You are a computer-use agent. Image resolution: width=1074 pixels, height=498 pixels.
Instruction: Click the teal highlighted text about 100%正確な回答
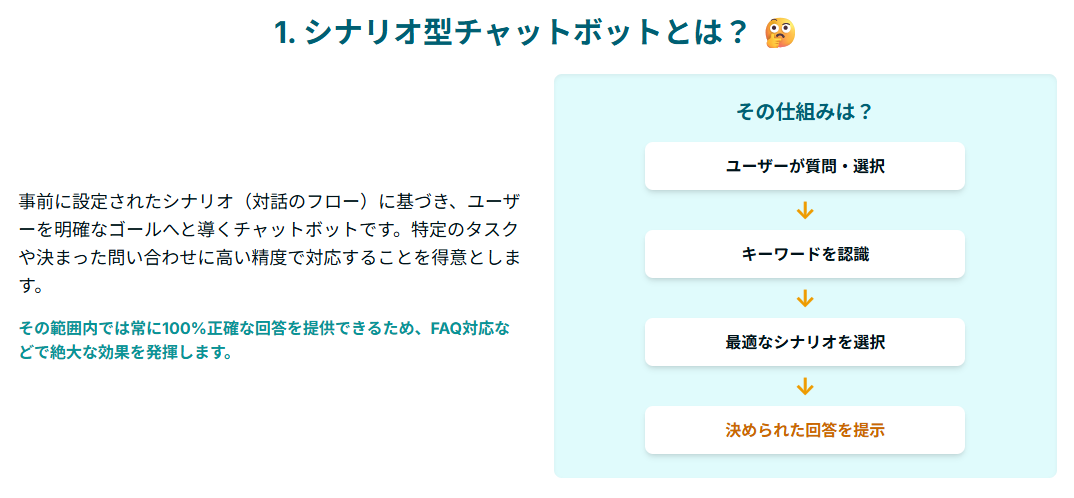tap(264, 340)
